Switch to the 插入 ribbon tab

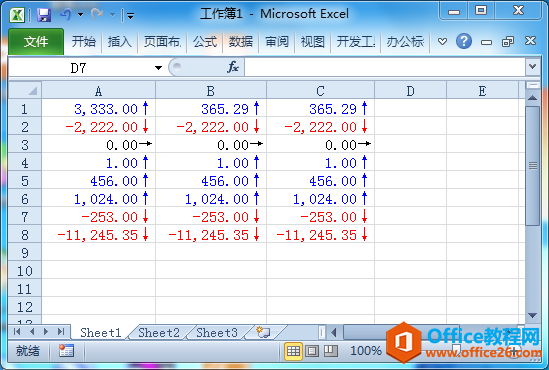coord(119,42)
